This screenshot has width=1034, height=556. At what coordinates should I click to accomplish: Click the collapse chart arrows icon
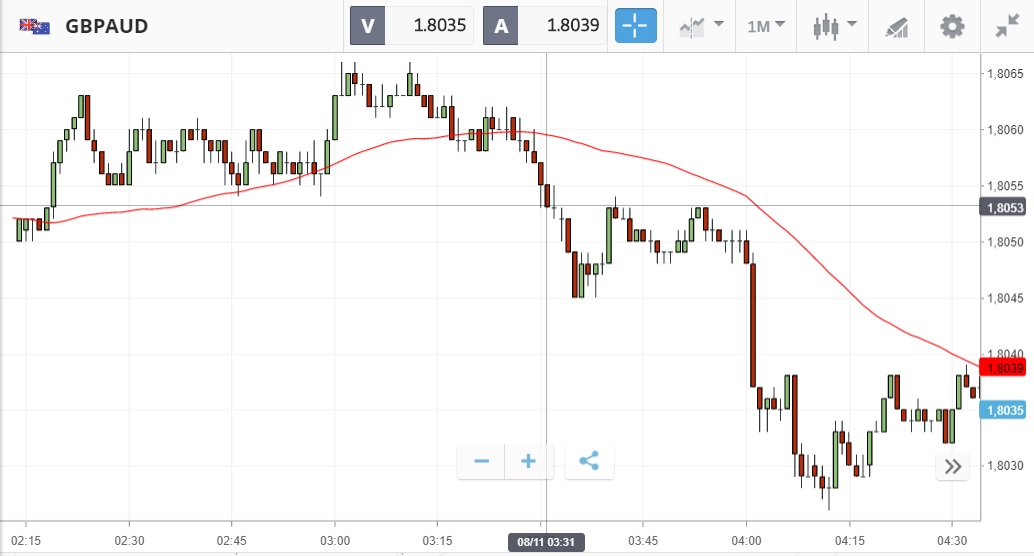[1007, 26]
